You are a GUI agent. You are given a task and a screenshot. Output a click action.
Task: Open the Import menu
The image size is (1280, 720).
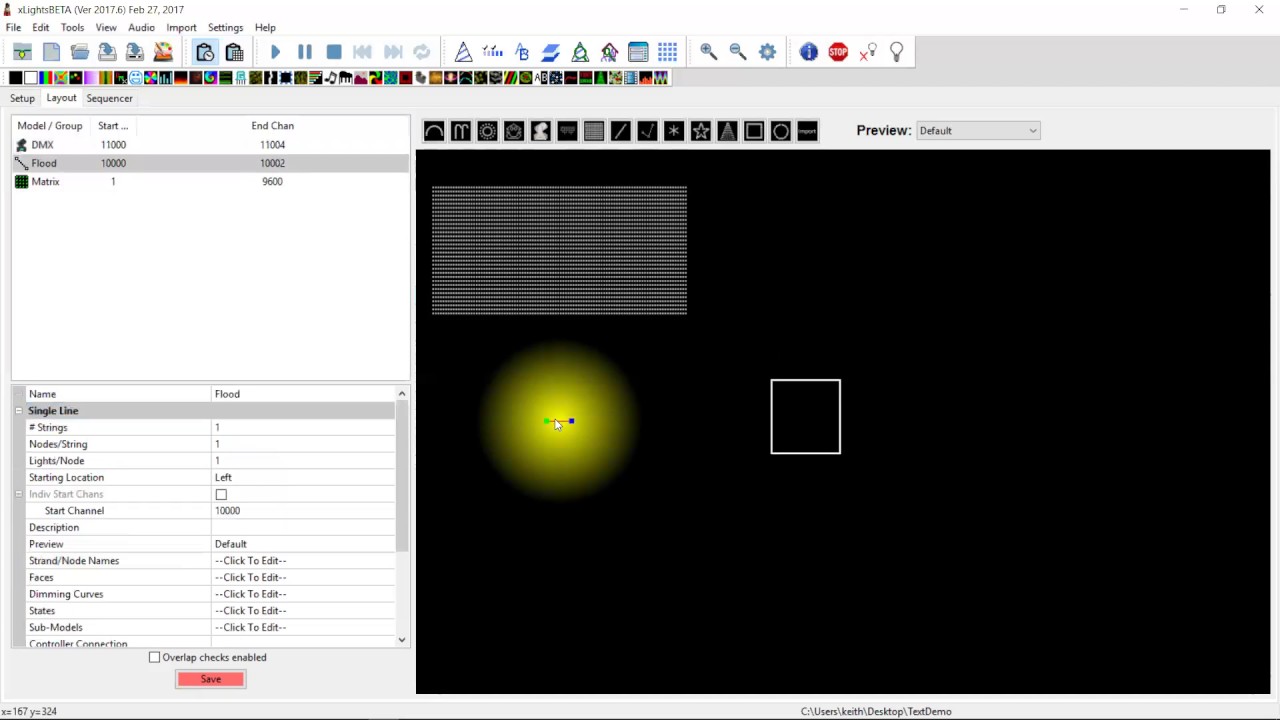181,28
